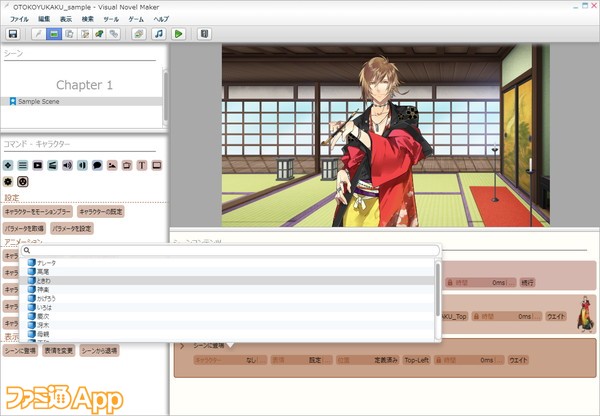600x416 pixels.
Task: Open the 編集 menu
Action: (44, 19)
